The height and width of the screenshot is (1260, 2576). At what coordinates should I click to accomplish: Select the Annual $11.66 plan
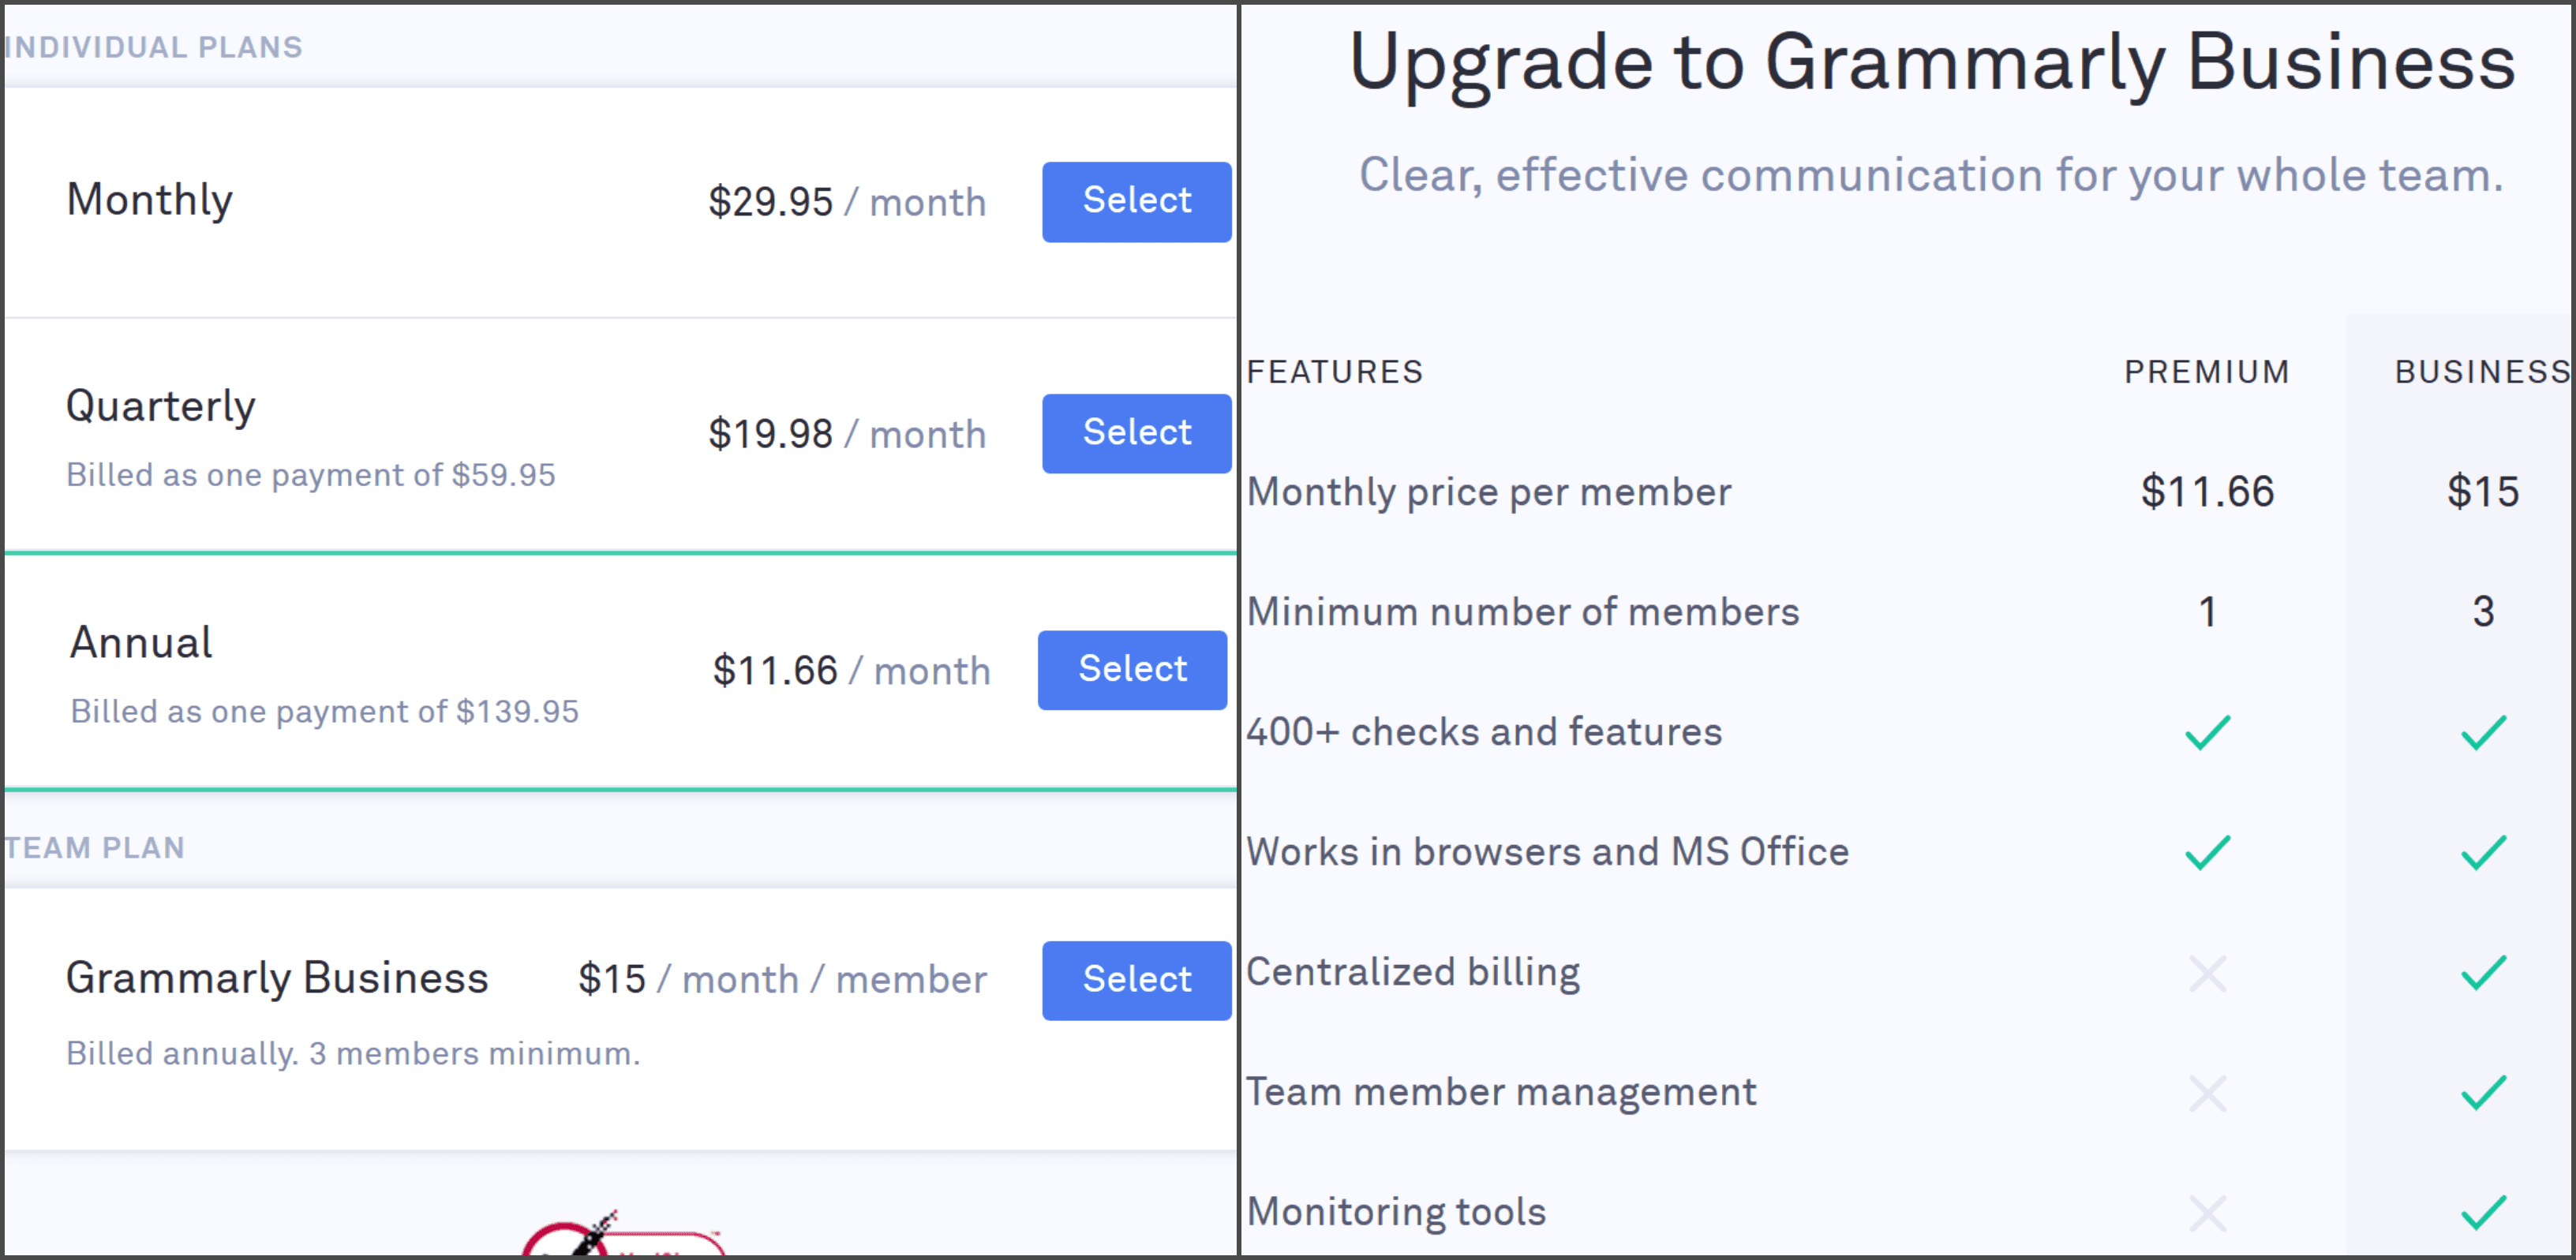(1132, 669)
